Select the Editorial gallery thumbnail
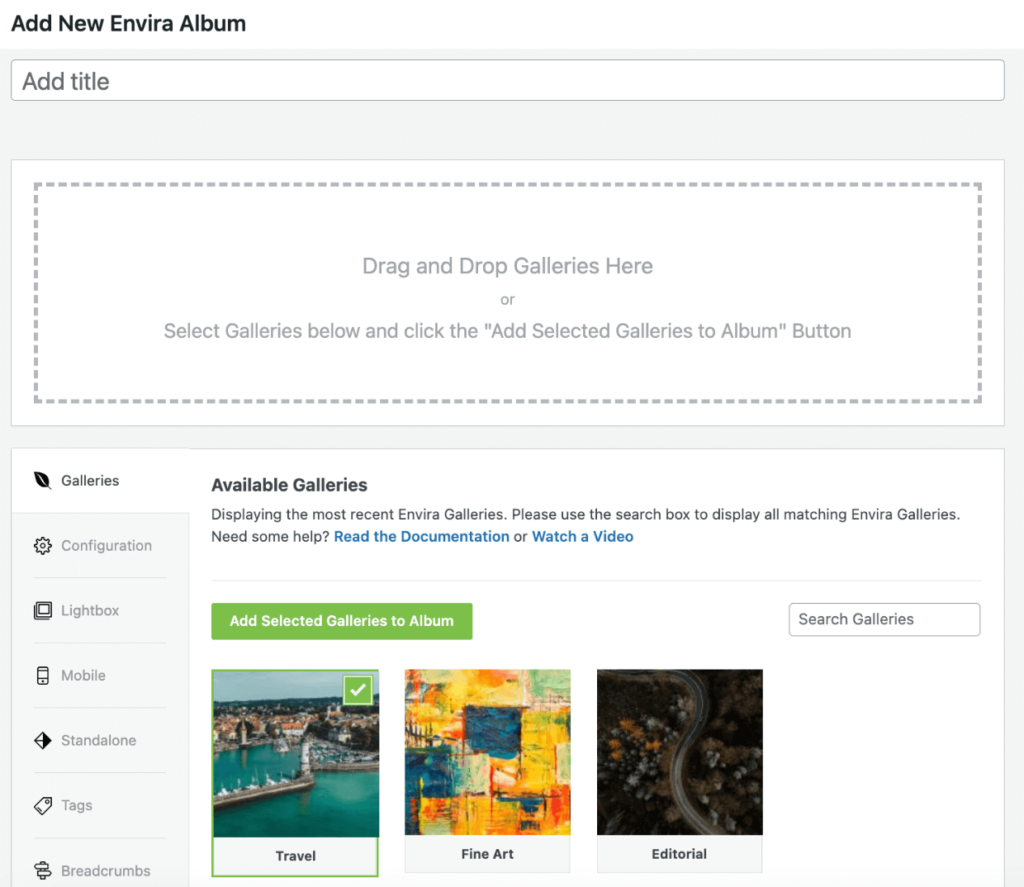The height and width of the screenshot is (887, 1024). 679,752
